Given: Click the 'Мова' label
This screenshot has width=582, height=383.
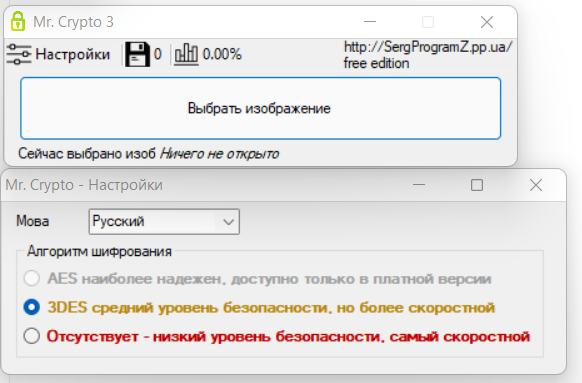Looking at the screenshot, I should [x=33, y=222].
